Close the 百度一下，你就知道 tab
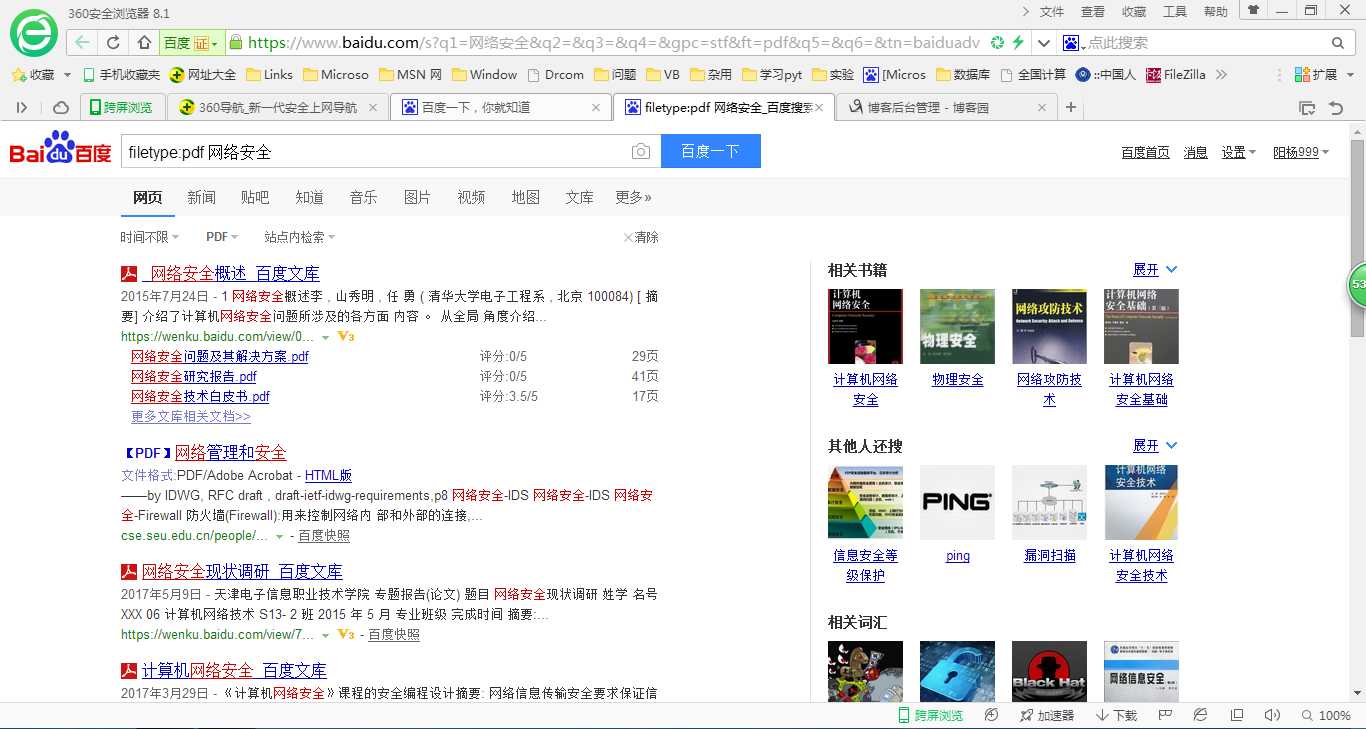Image resolution: width=1366 pixels, height=729 pixels. pyautogui.click(x=597, y=107)
